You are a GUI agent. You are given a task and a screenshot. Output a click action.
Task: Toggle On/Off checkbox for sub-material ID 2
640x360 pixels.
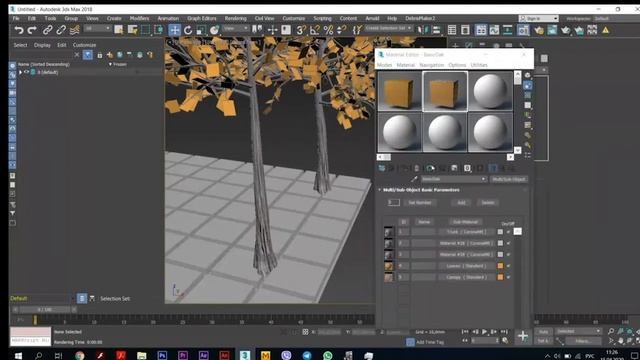click(x=508, y=243)
